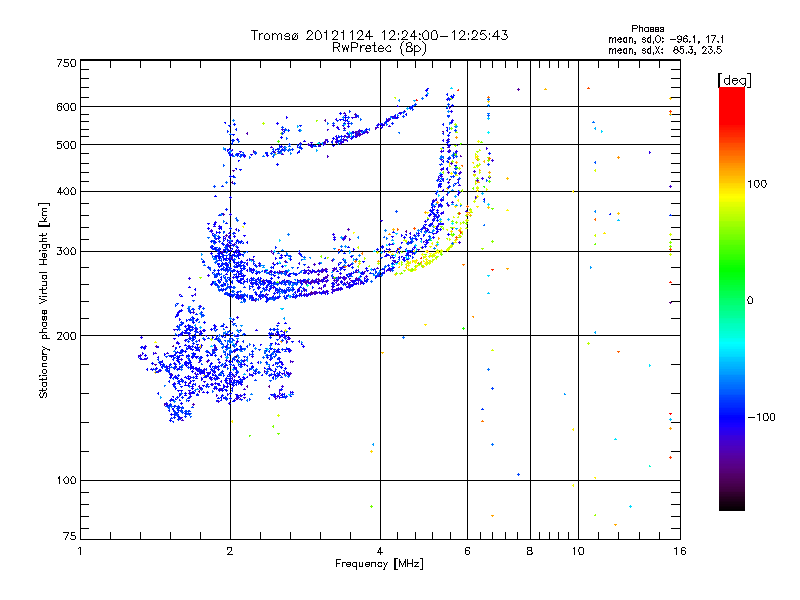800x600 pixels.
Task: Click the y-axis tick label '100'
Action: tap(66, 481)
